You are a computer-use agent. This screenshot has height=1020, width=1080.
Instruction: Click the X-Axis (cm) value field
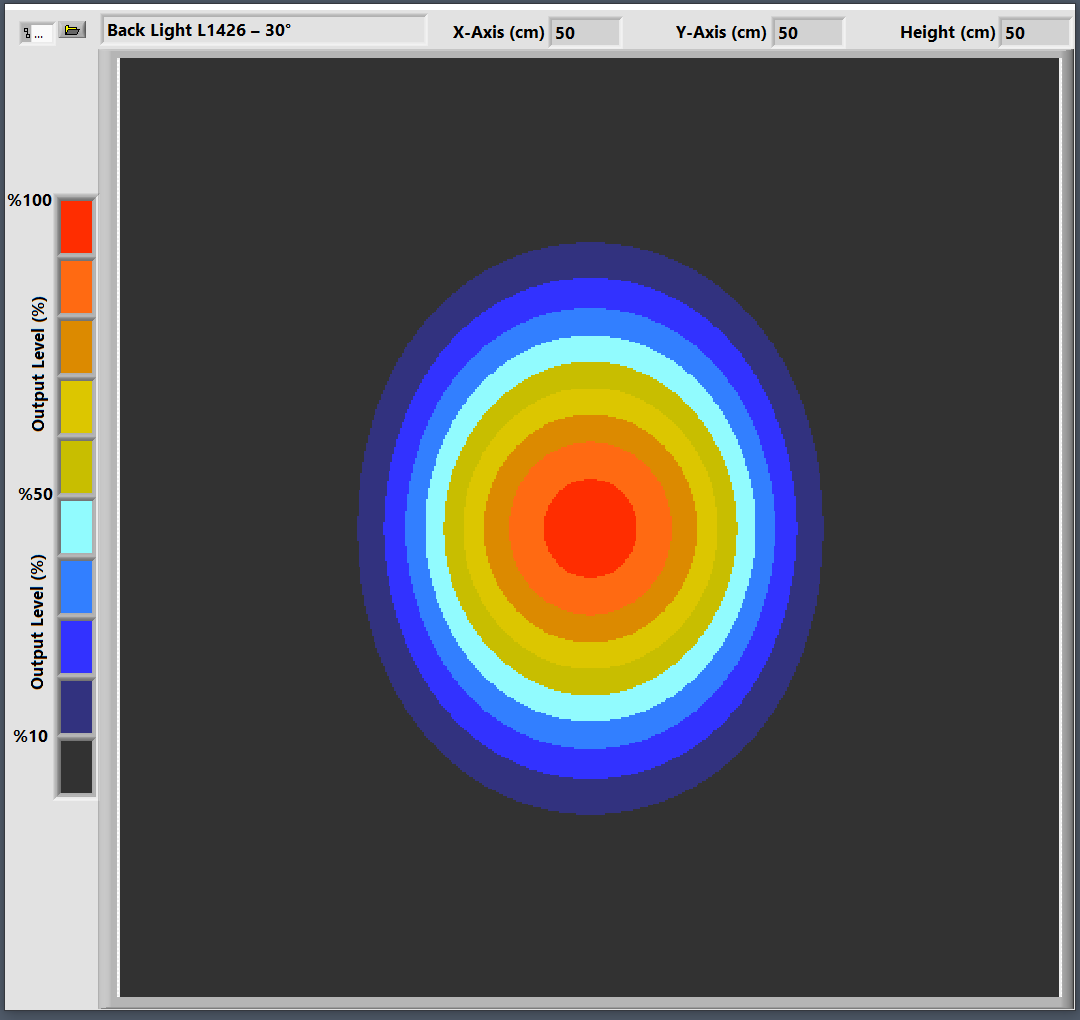pyautogui.click(x=585, y=33)
